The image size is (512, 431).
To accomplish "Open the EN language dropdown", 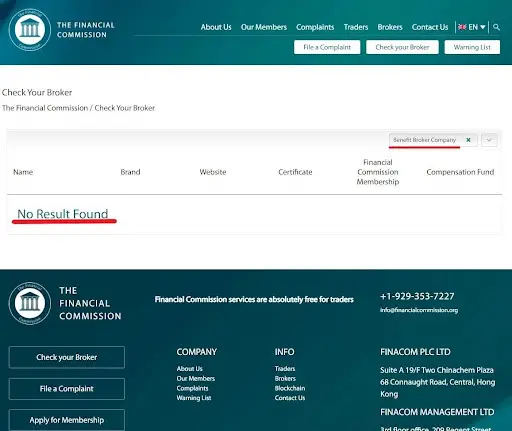I will [472, 27].
